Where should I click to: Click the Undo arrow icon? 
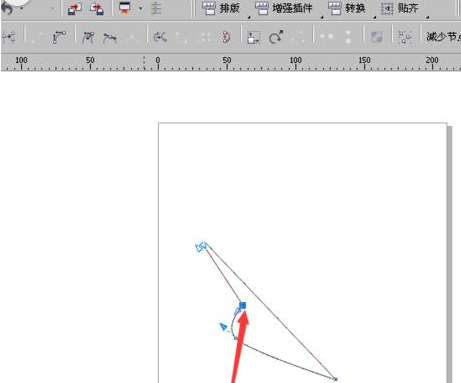coord(7,8)
